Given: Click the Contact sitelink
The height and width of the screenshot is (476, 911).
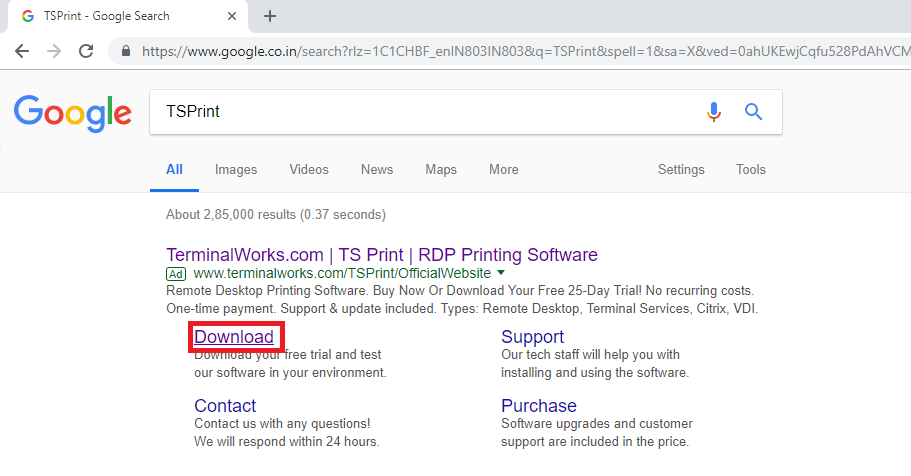Looking at the screenshot, I should click(225, 405).
